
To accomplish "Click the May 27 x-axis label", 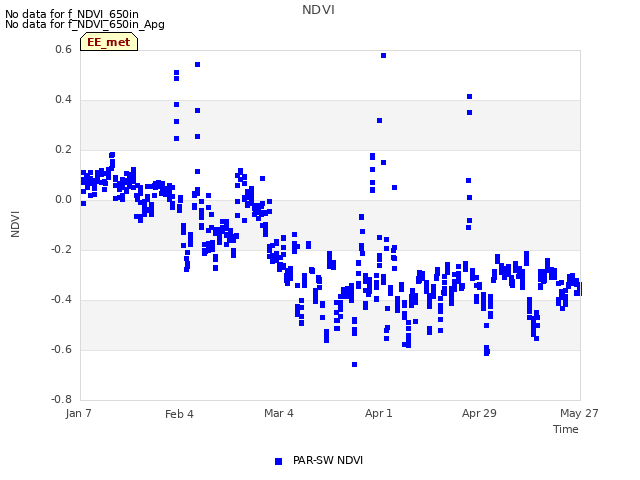I will click(x=579, y=413).
